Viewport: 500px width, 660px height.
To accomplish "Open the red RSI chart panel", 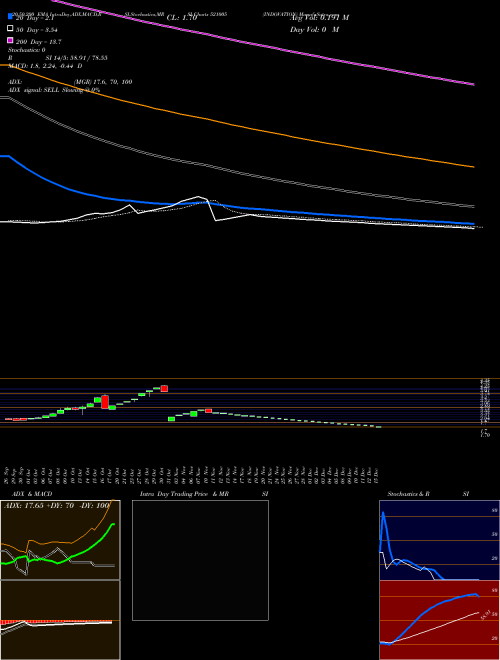I will (x=439, y=620).
